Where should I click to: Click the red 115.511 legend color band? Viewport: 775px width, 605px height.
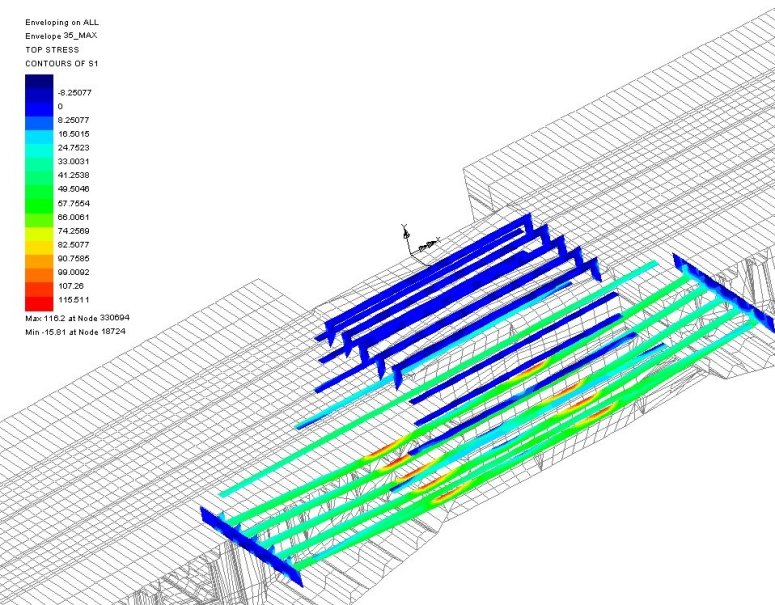(39, 299)
